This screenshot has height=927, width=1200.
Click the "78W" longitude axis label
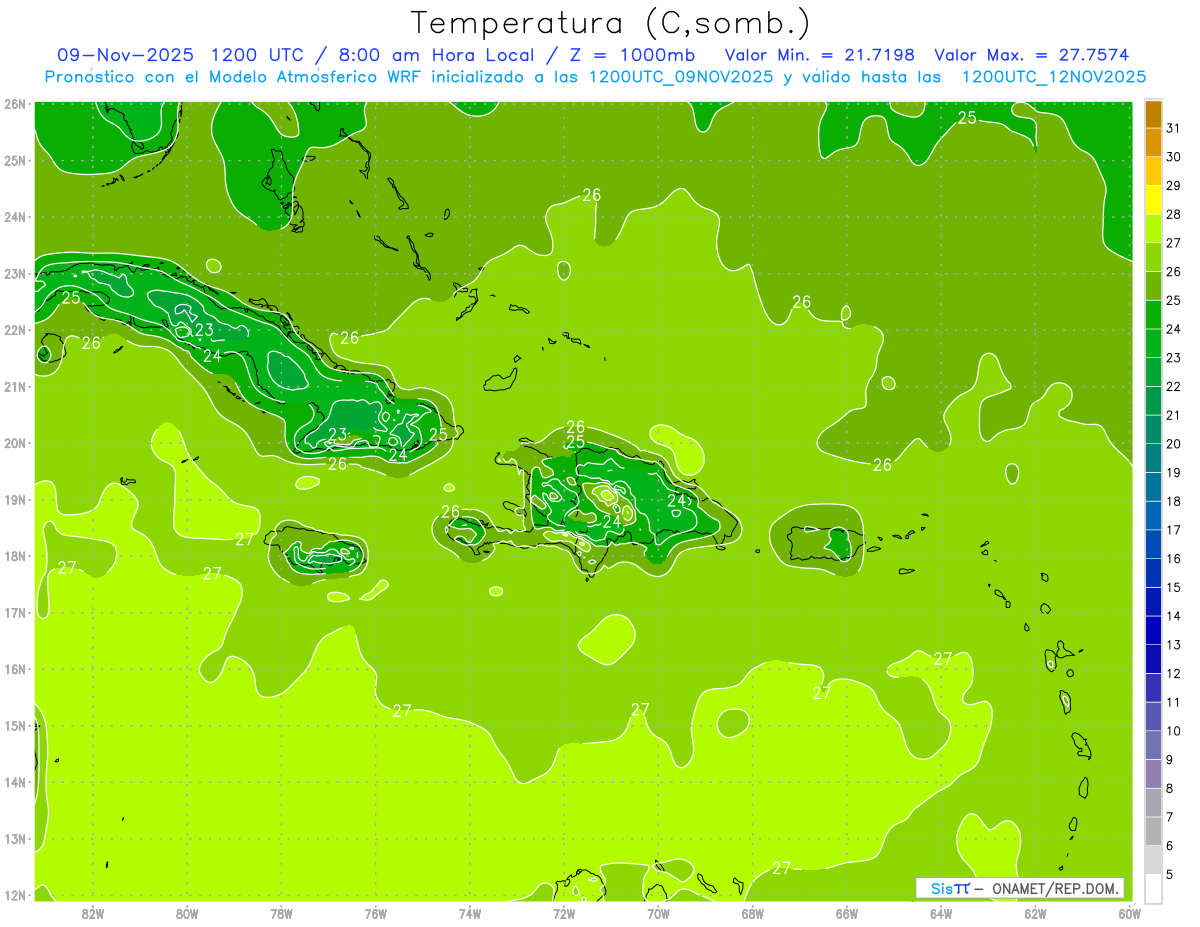pos(281,913)
